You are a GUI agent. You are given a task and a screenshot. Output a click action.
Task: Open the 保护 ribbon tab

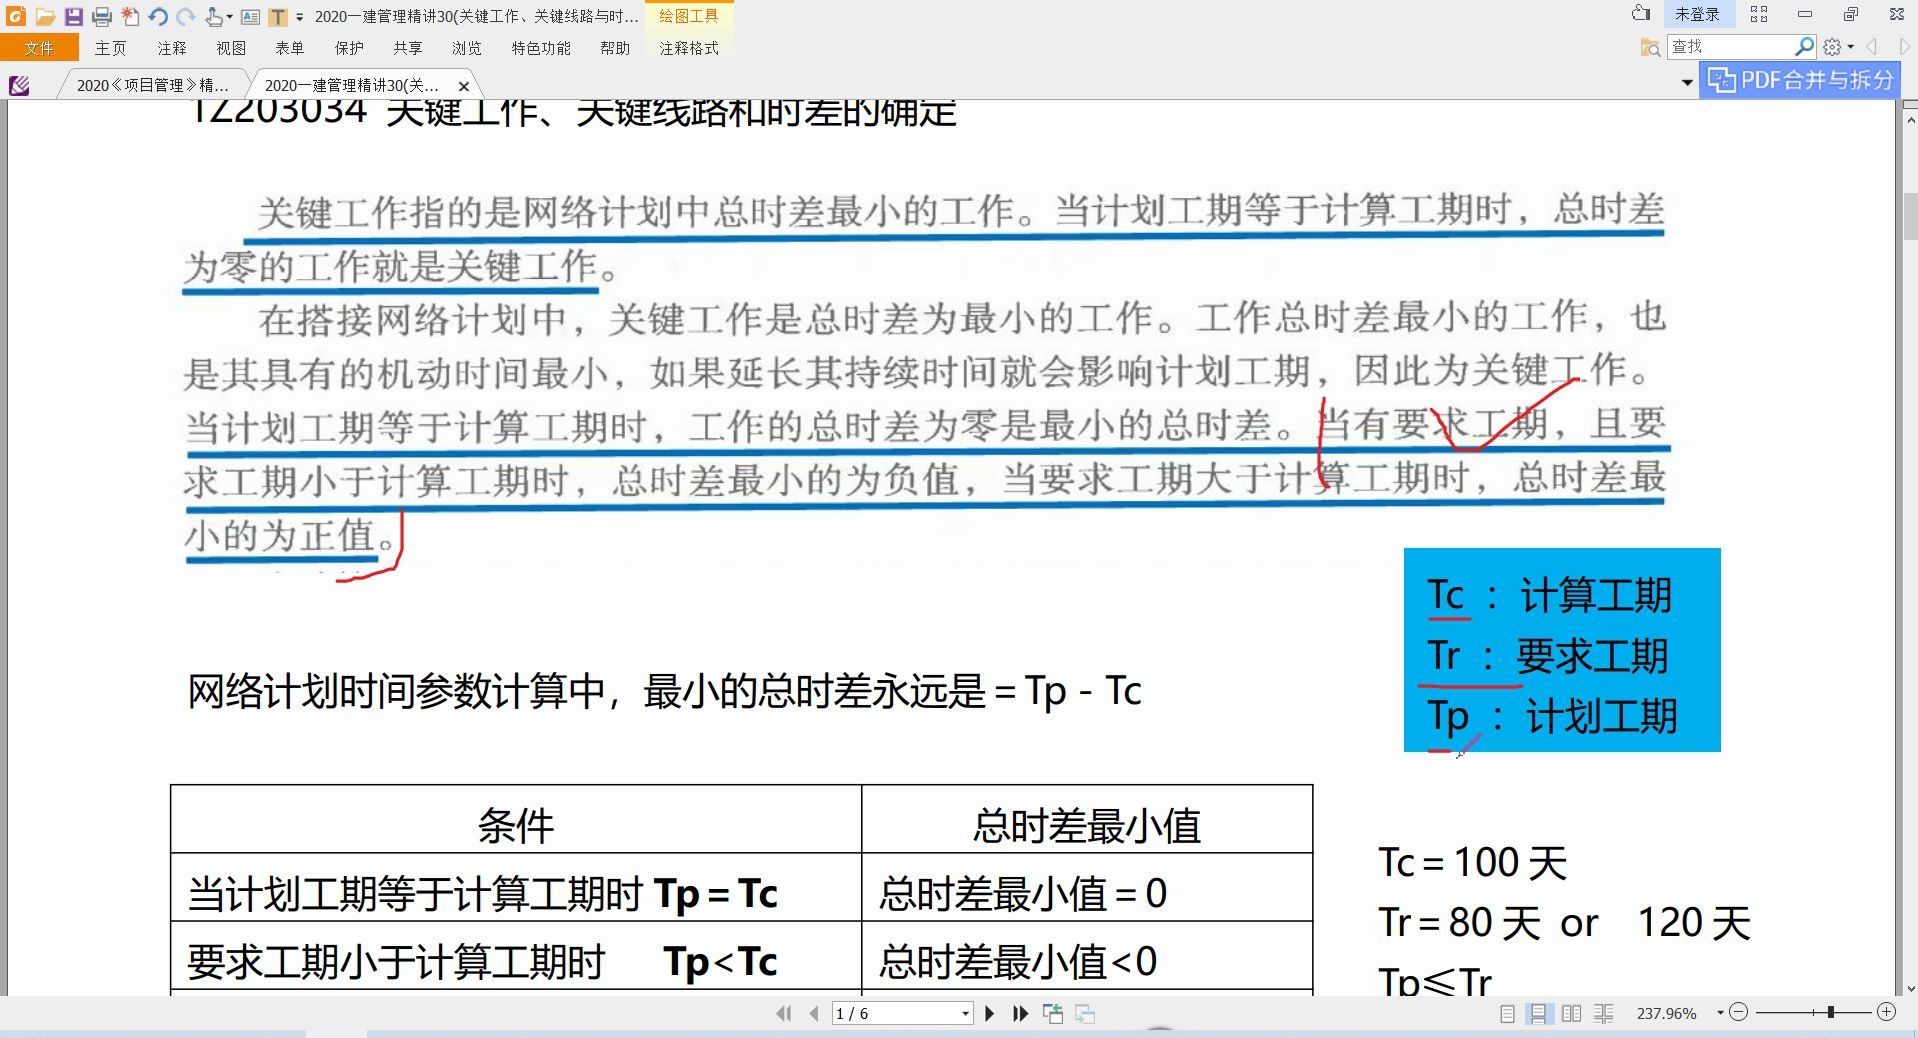tap(349, 48)
